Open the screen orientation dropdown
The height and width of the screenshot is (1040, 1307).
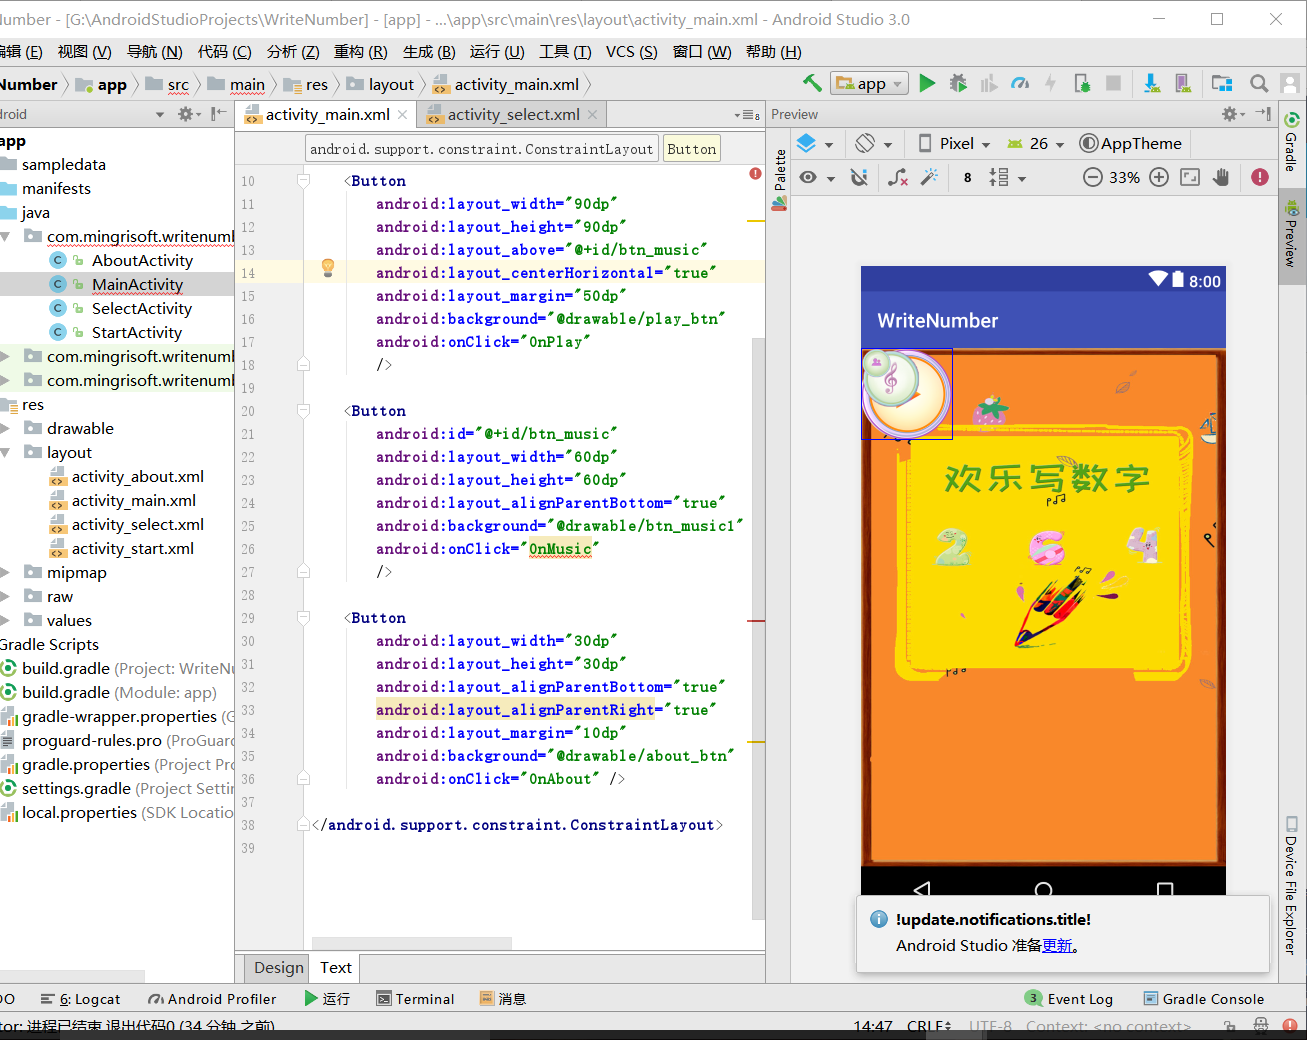(872, 143)
